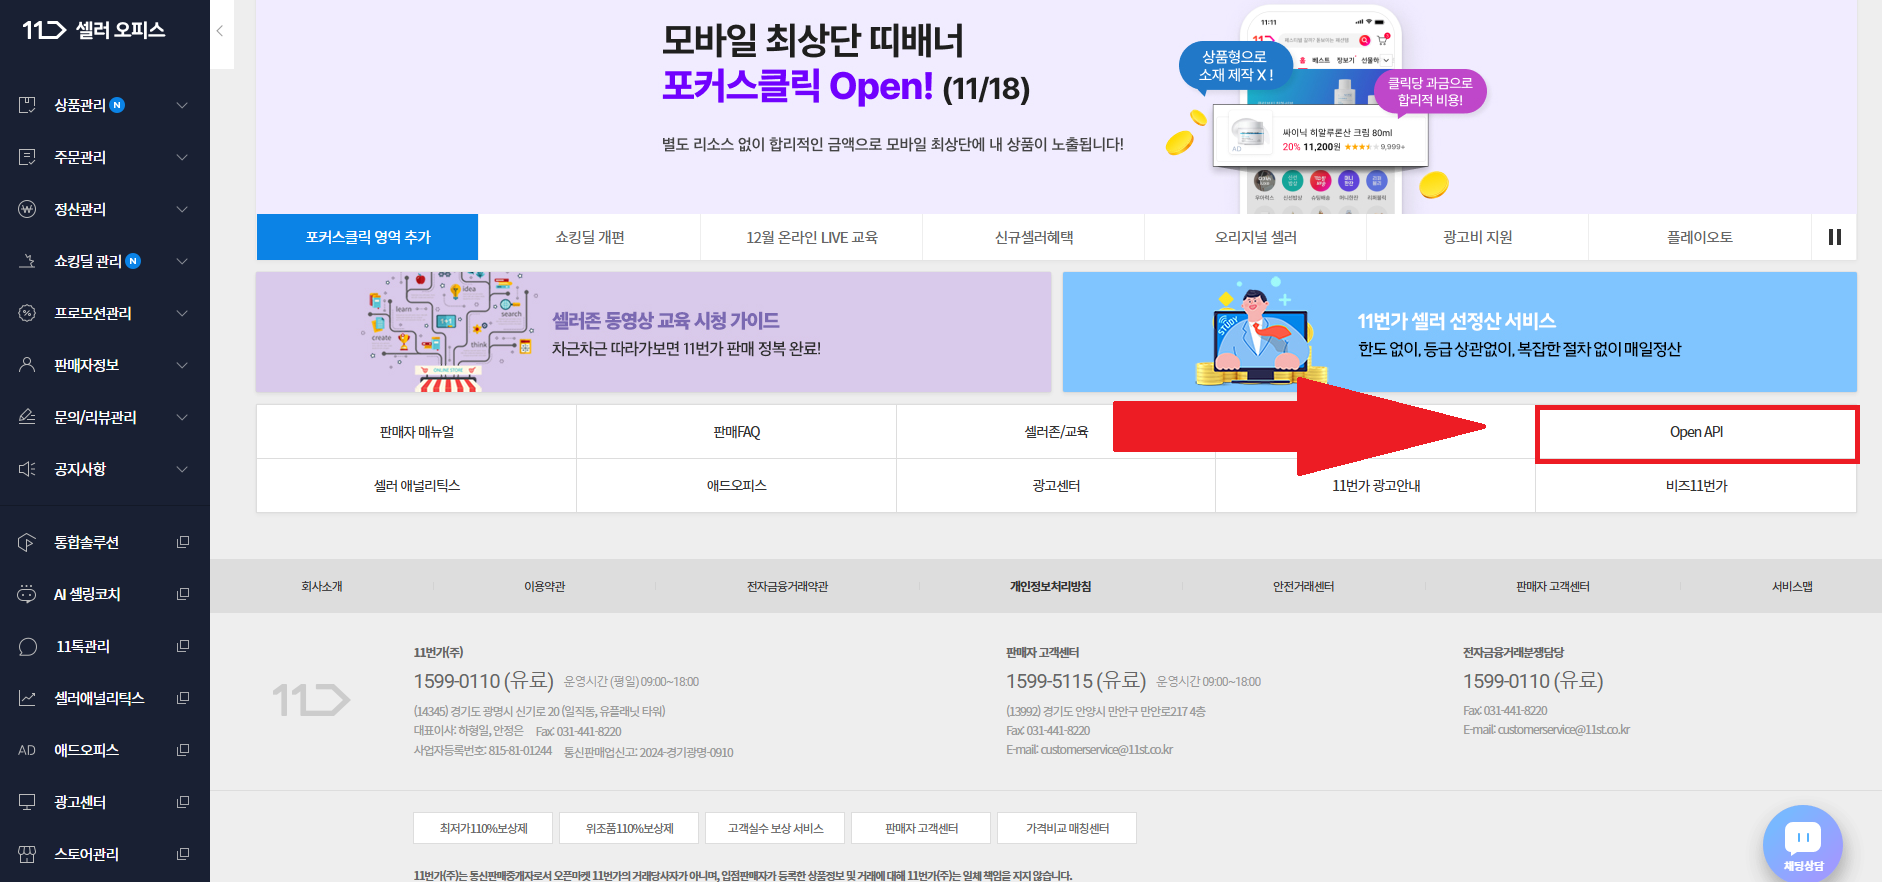The image size is (1882, 882).
Task: Click the 고객실수 보상 서비스 button
Action: click(x=775, y=828)
